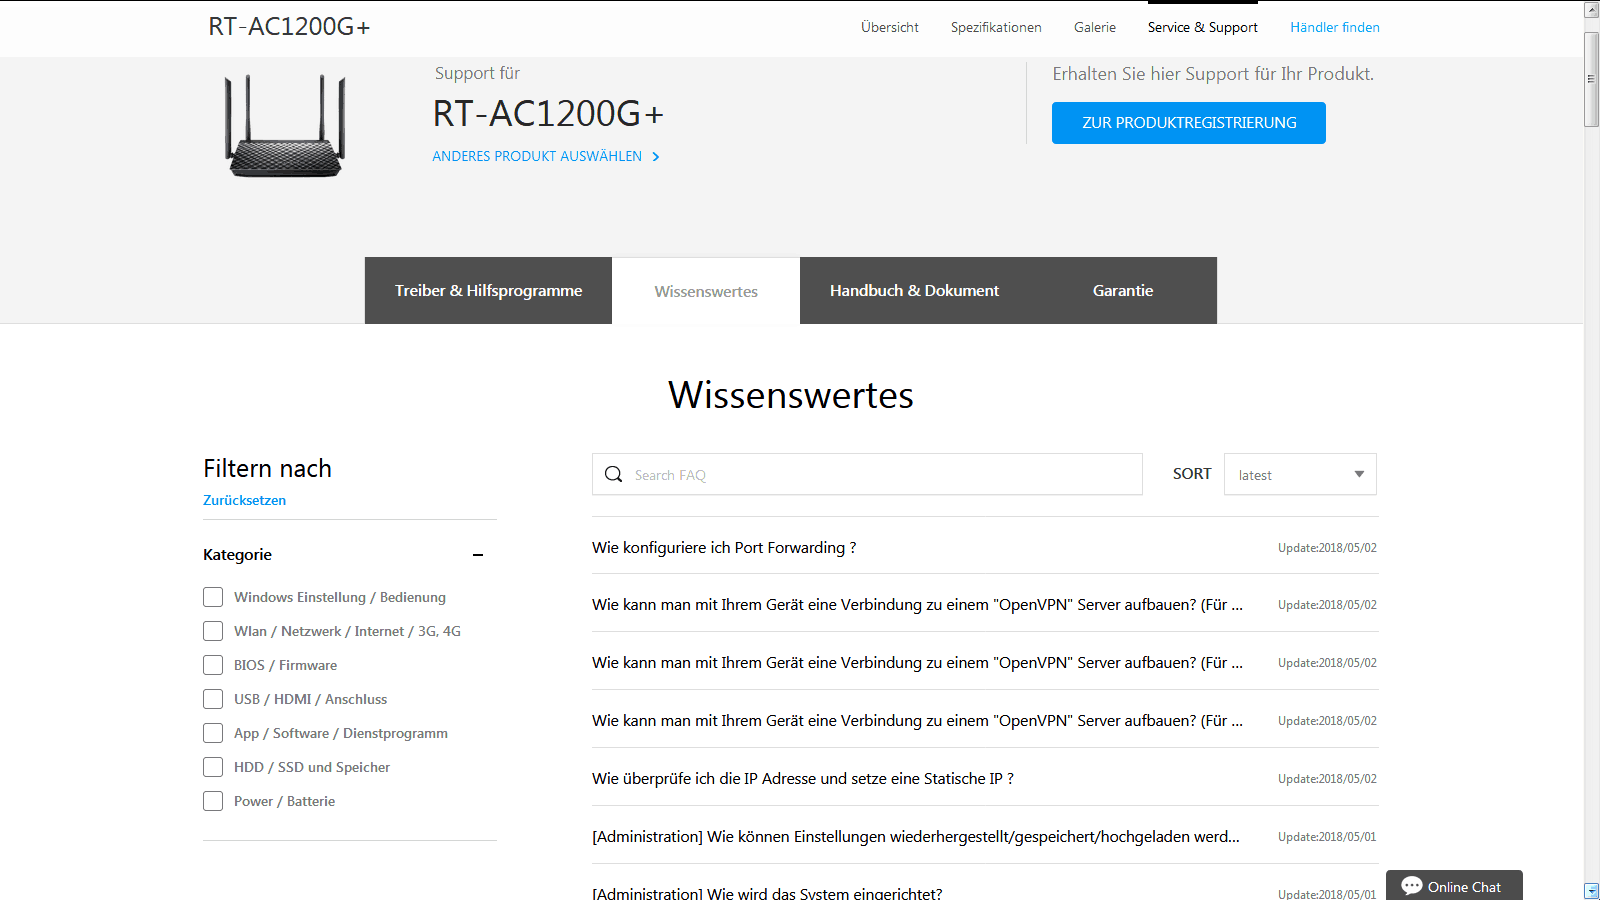The height and width of the screenshot is (900, 1600).
Task: Open FAQ Wie wird das System eingerichtet
Action: tap(767, 893)
